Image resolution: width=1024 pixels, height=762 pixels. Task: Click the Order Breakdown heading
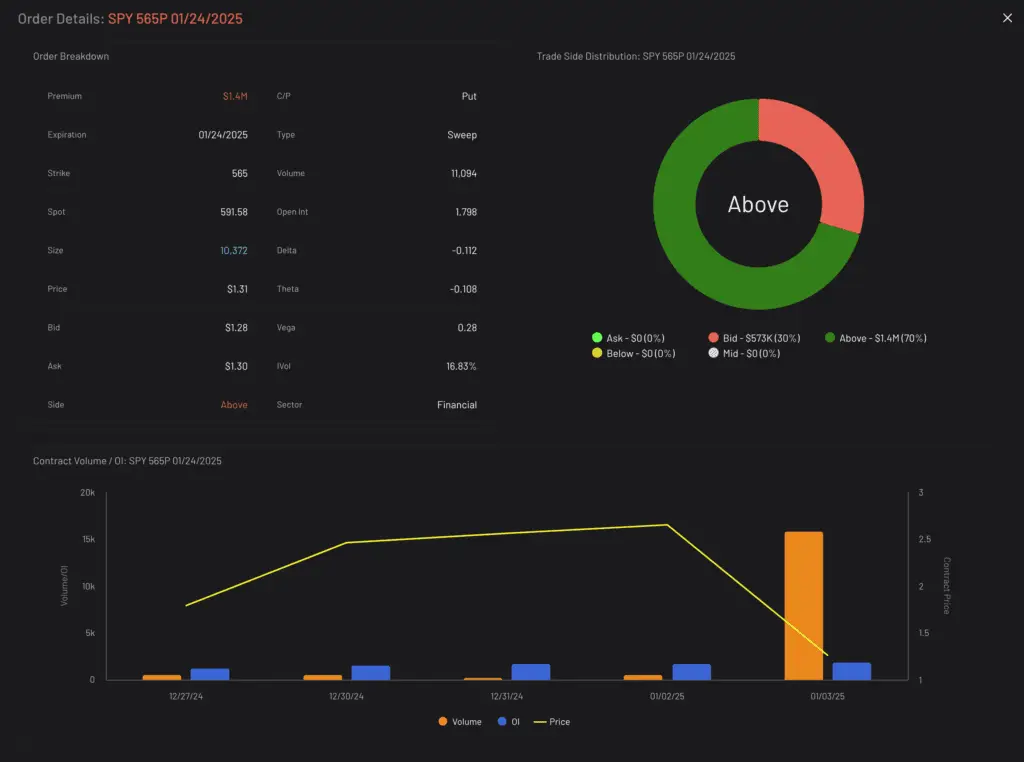coord(71,56)
